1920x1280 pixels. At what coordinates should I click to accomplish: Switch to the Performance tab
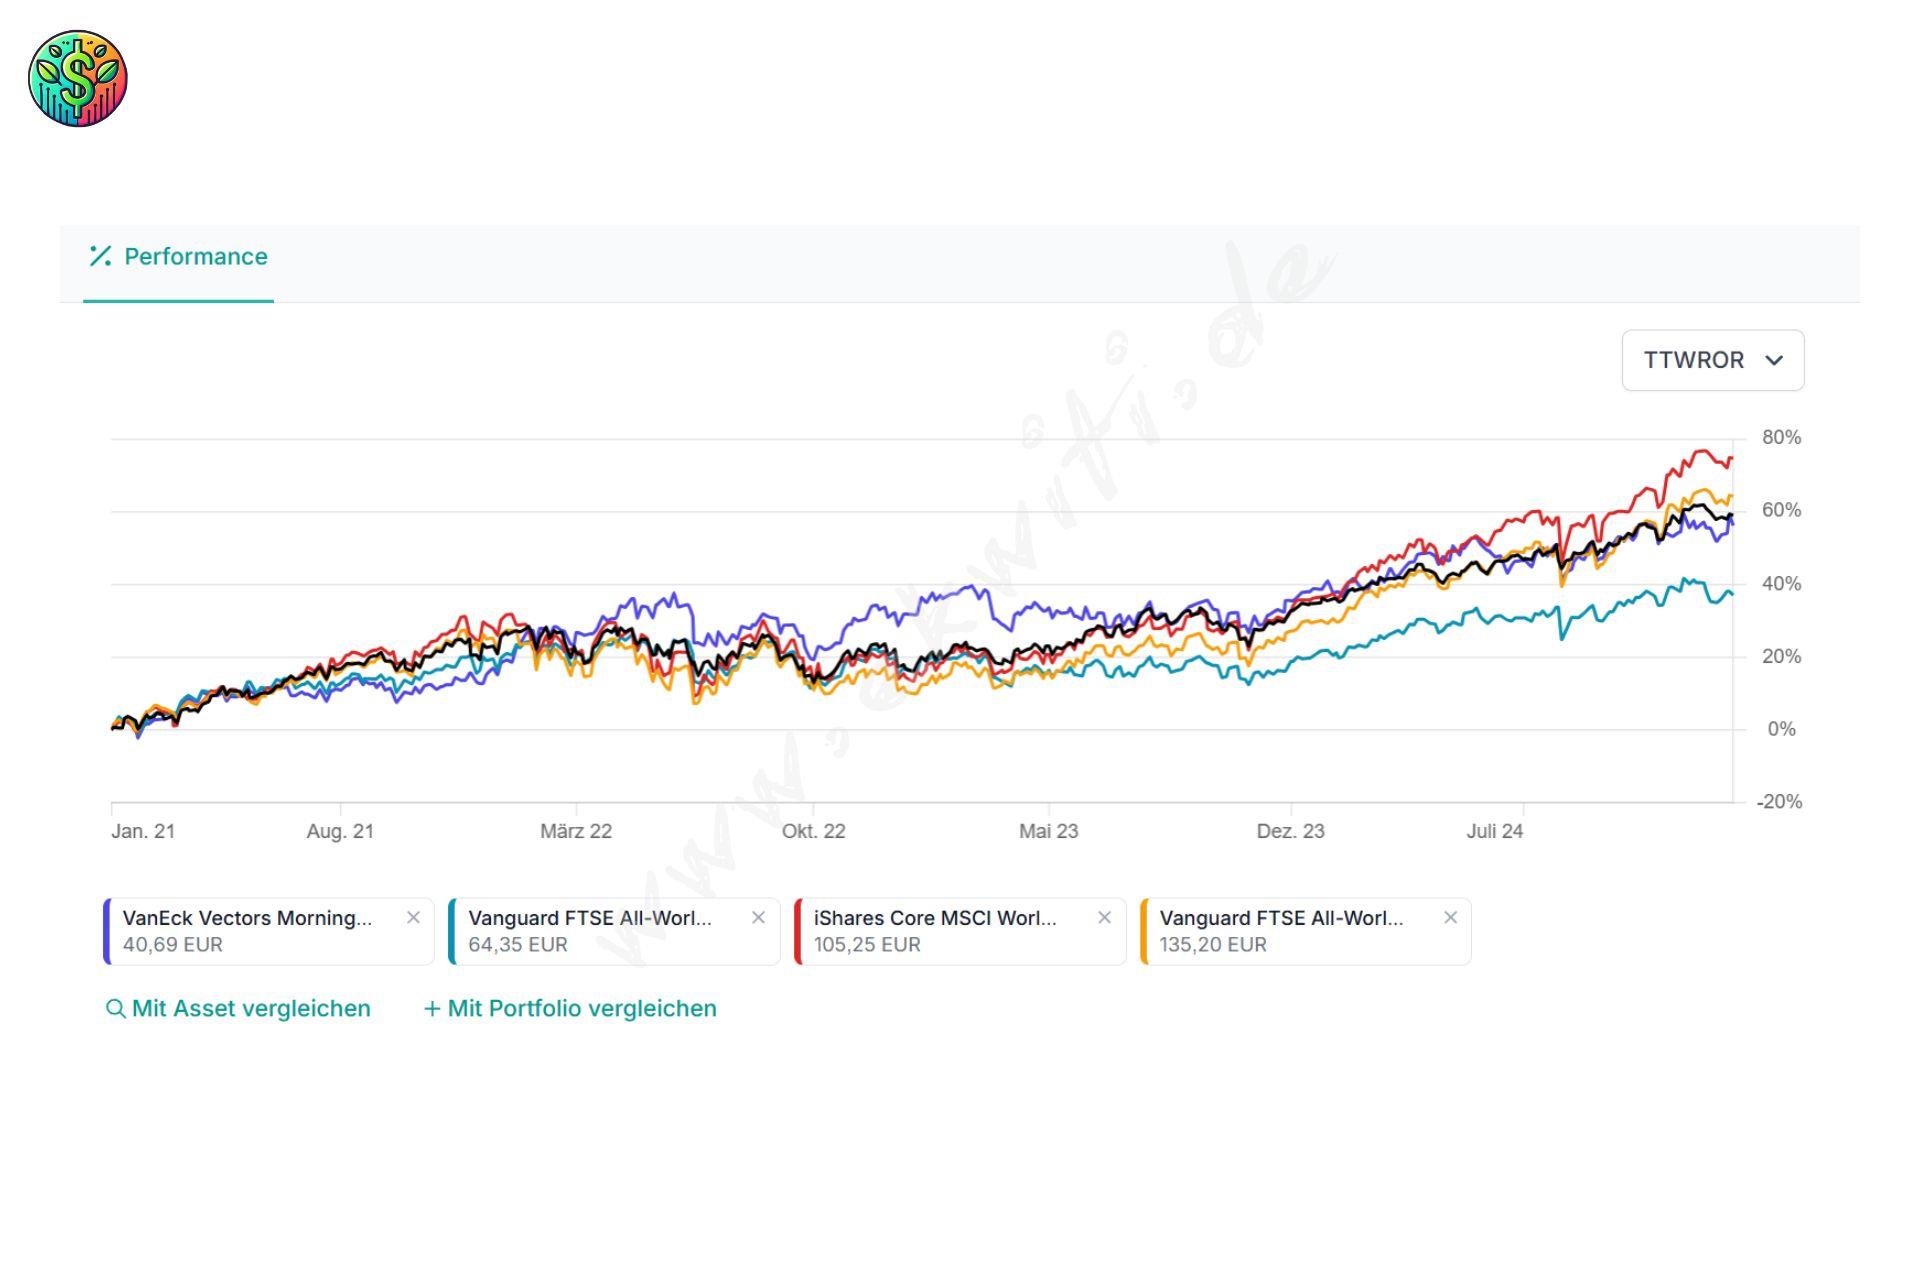coord(195,257)
